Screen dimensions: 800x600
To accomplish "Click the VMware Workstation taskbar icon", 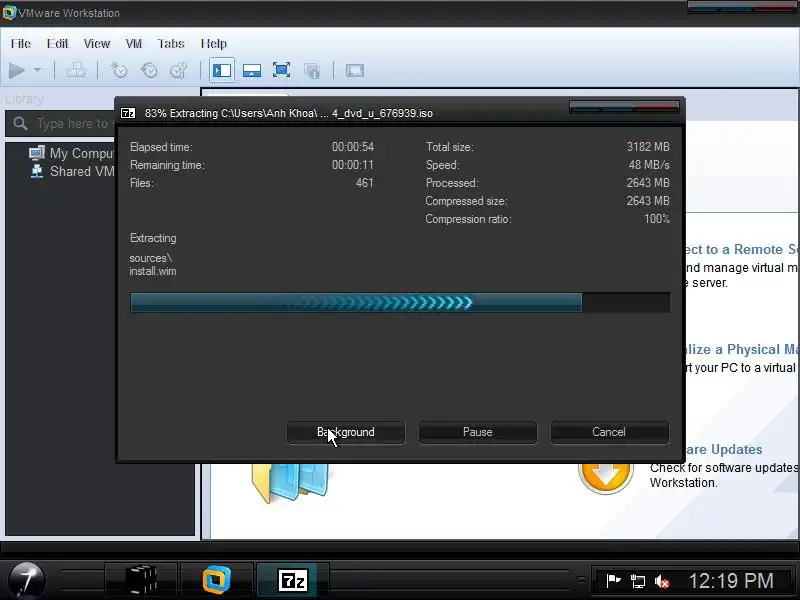I will pyautogui.click(x=217, y=580).
